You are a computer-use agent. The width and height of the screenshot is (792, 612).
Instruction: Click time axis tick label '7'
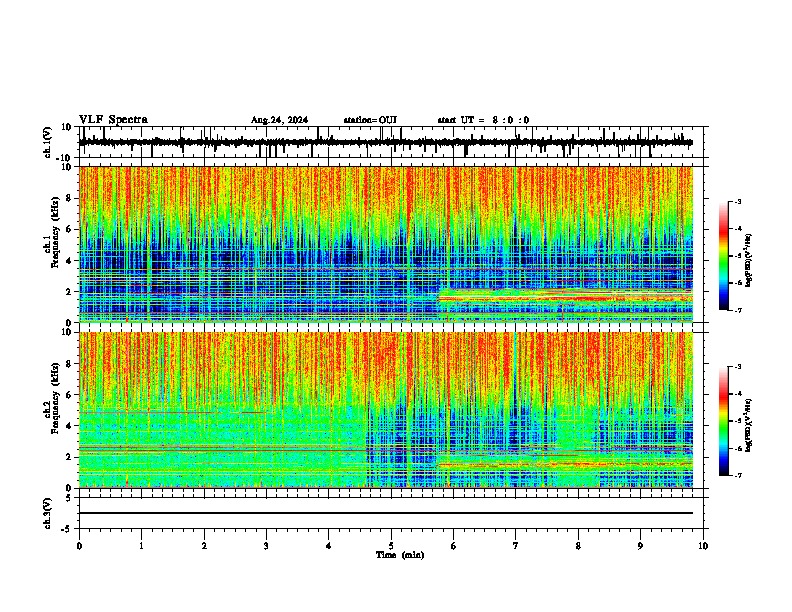516,546
